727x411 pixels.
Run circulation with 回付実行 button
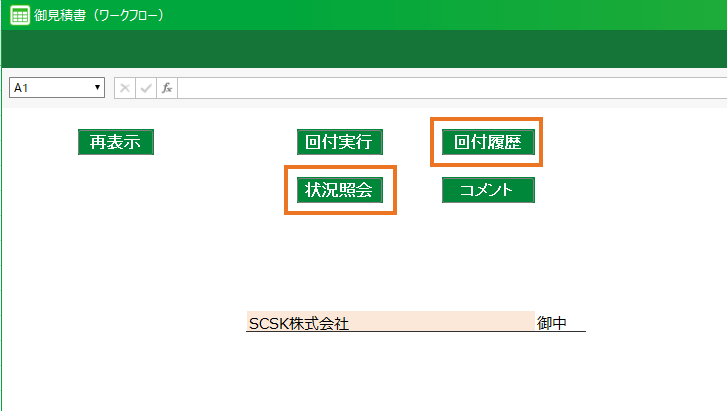[340, 142]
